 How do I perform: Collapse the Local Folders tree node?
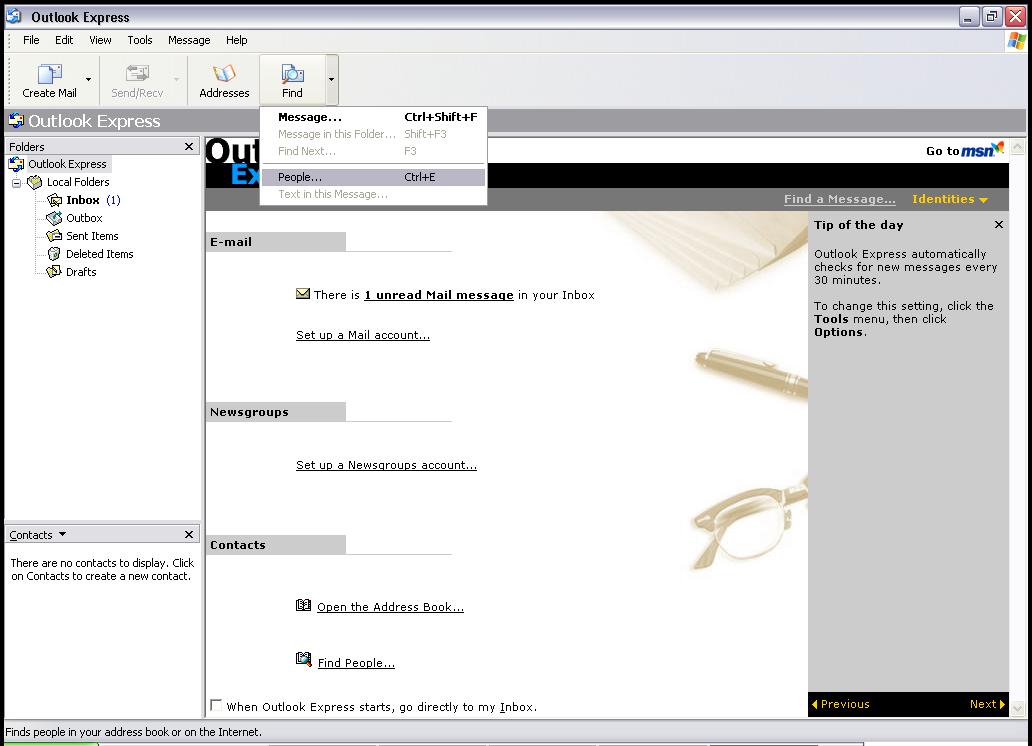[x=16, y=182]
